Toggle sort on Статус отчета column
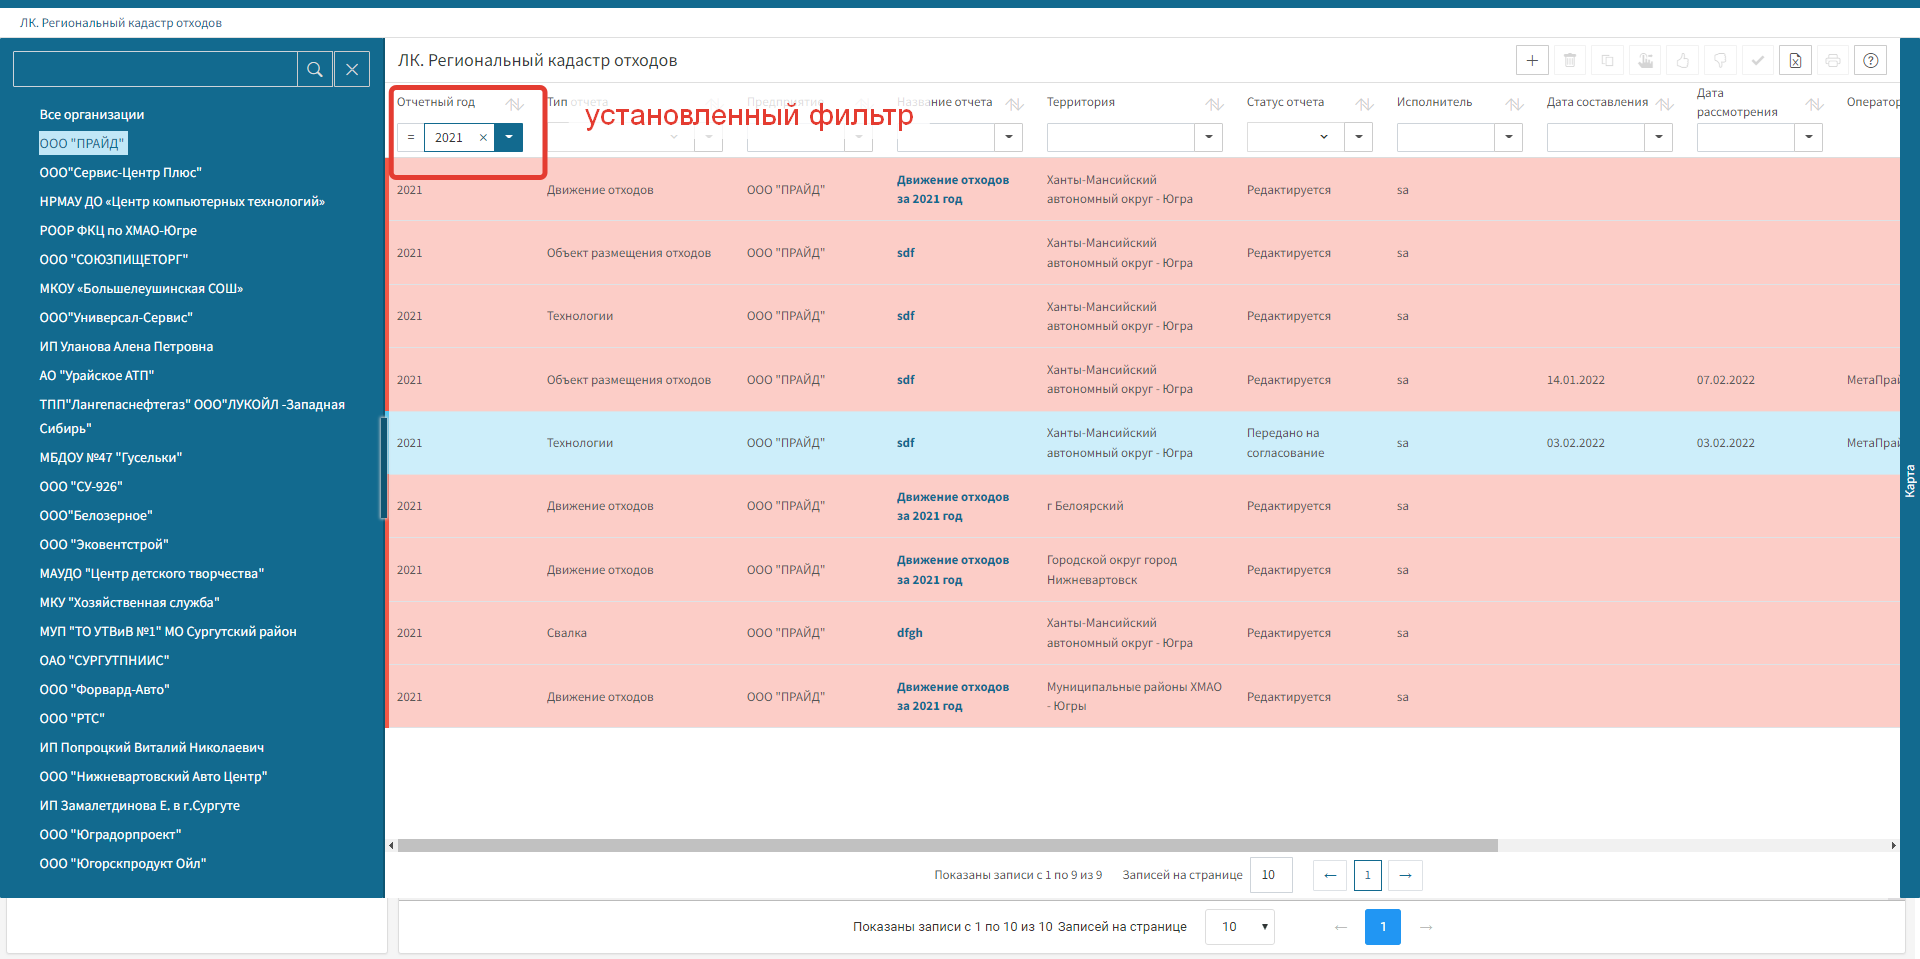The image size is (1920, 959). coord(1364,104)
